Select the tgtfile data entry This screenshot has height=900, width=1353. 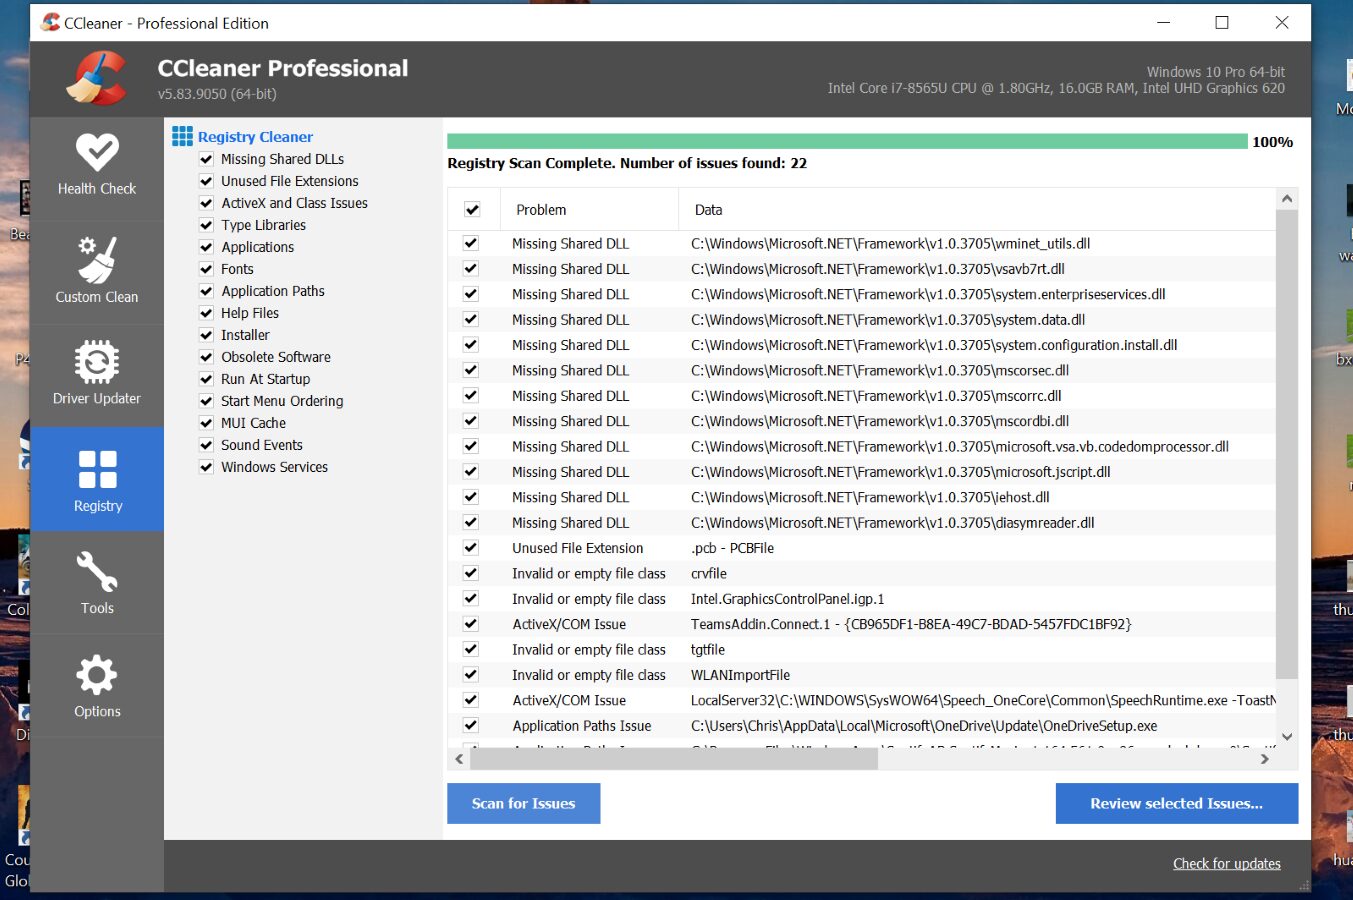tap(707, 650)
